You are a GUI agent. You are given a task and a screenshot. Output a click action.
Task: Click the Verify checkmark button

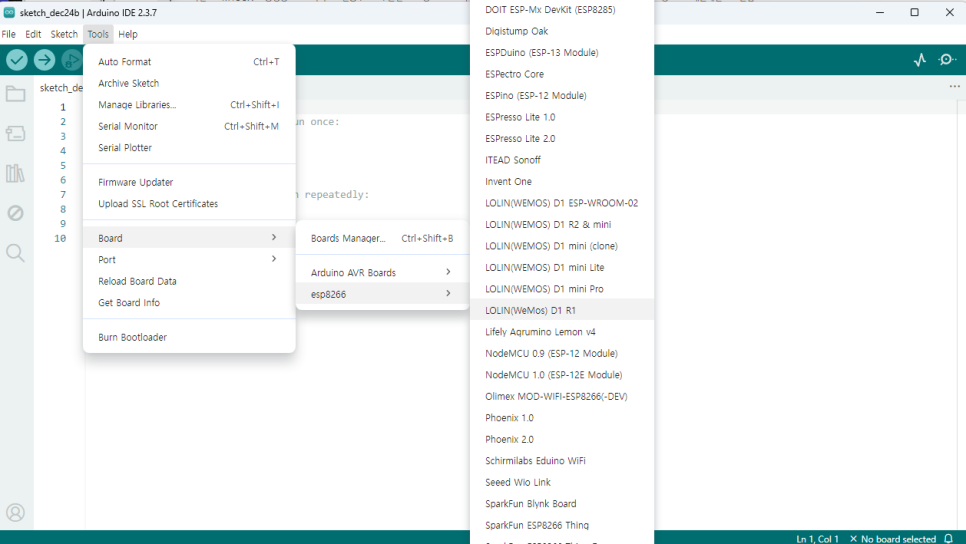coord(17,60)
